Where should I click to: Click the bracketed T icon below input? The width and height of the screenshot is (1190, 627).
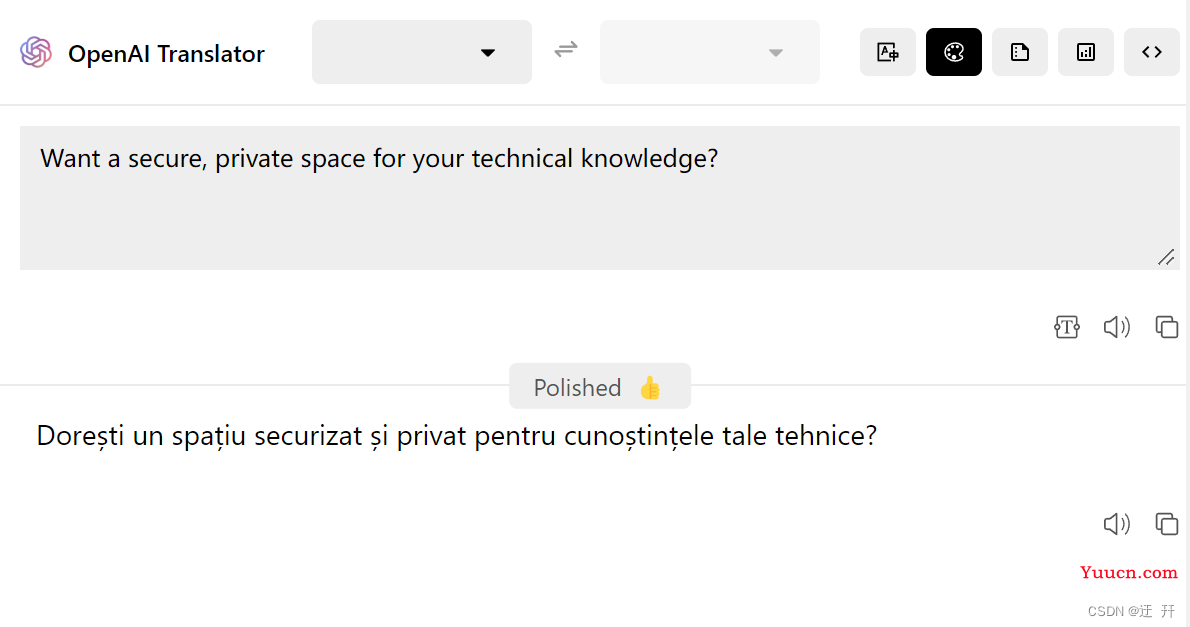pos(1066,327)
